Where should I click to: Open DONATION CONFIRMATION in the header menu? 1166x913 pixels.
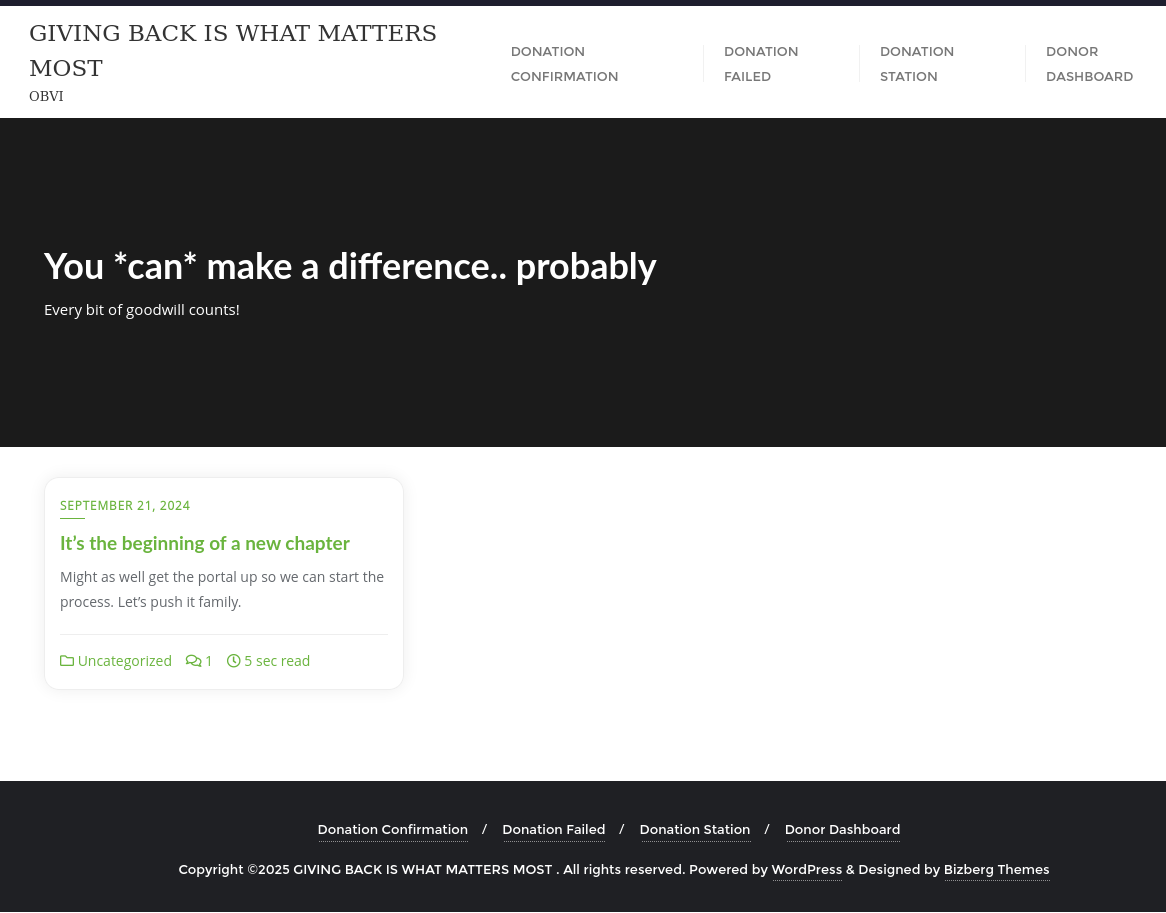click(x=564, y=63)
